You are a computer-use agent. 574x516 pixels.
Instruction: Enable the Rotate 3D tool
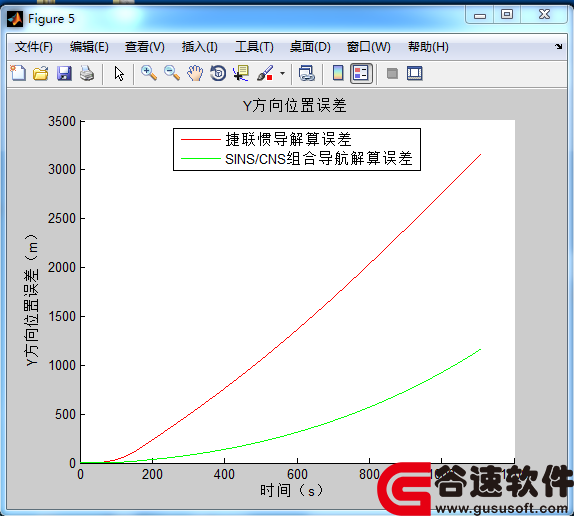pos(218,74)
